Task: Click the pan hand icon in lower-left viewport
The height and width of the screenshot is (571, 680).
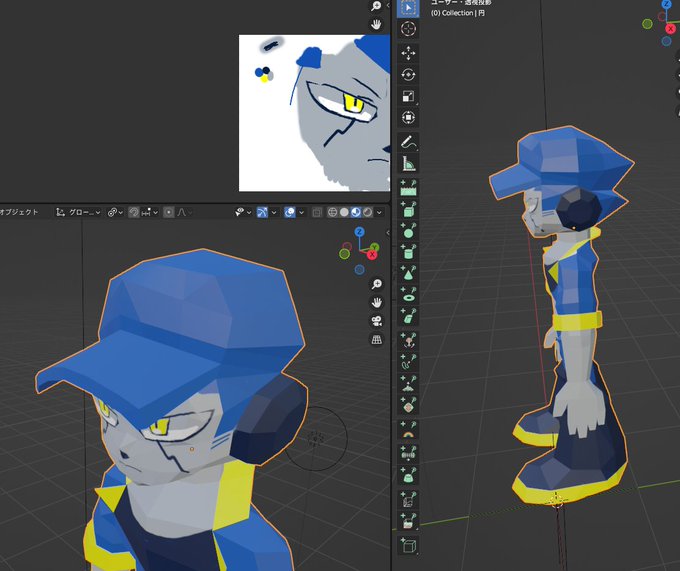Action: pyautogui.click(x=376, y=303)
